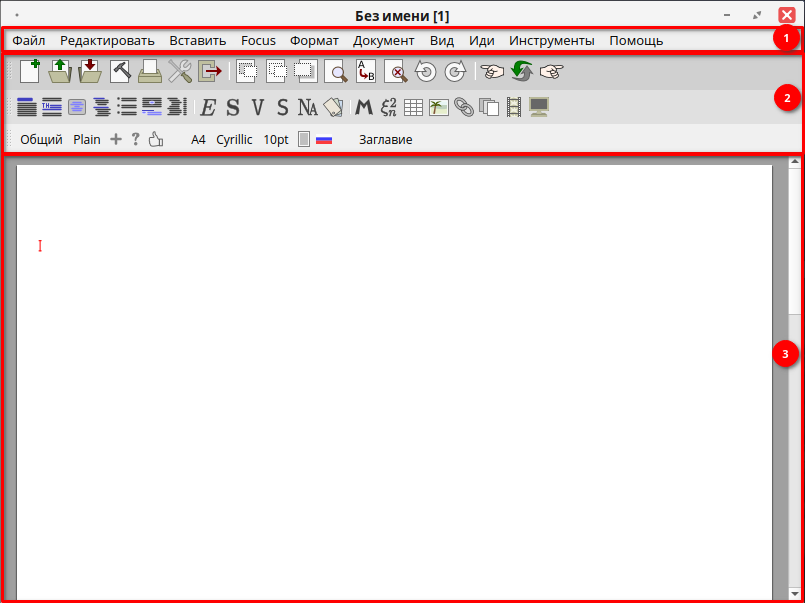Open the Инструменты menu
Image resolution: width=805 pixels, height=603 pixels.
pos(551,41)
